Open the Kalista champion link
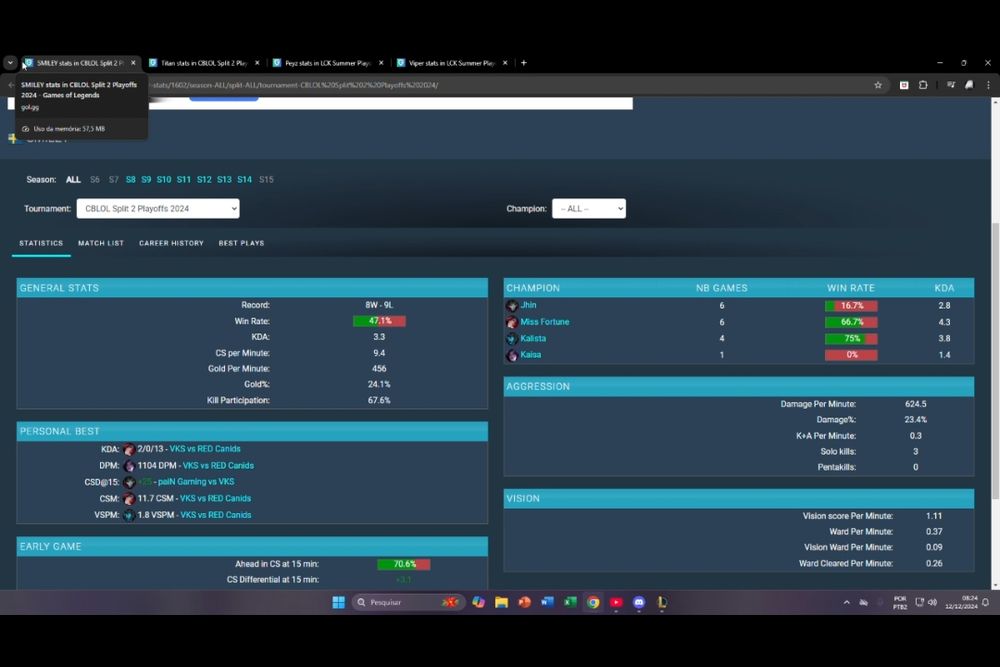Viewport: 1000px width, 667px height. [533, 339]
